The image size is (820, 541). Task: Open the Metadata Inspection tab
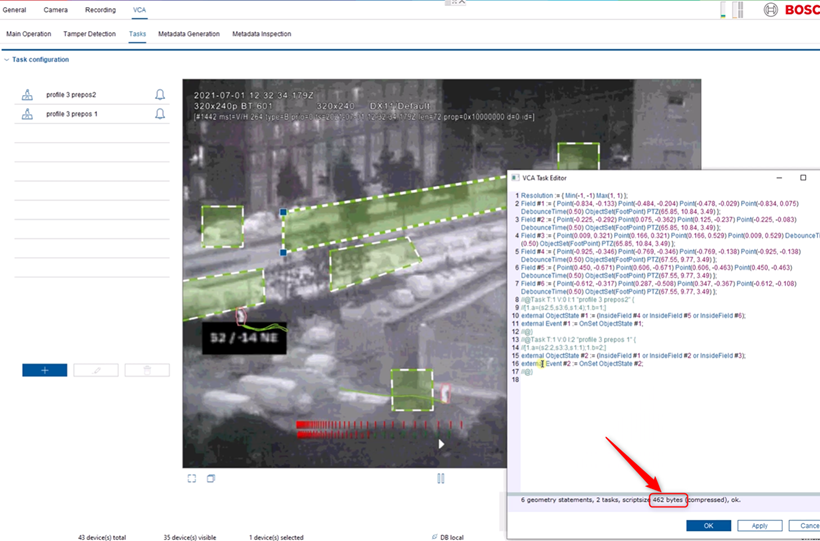[262, 34]
